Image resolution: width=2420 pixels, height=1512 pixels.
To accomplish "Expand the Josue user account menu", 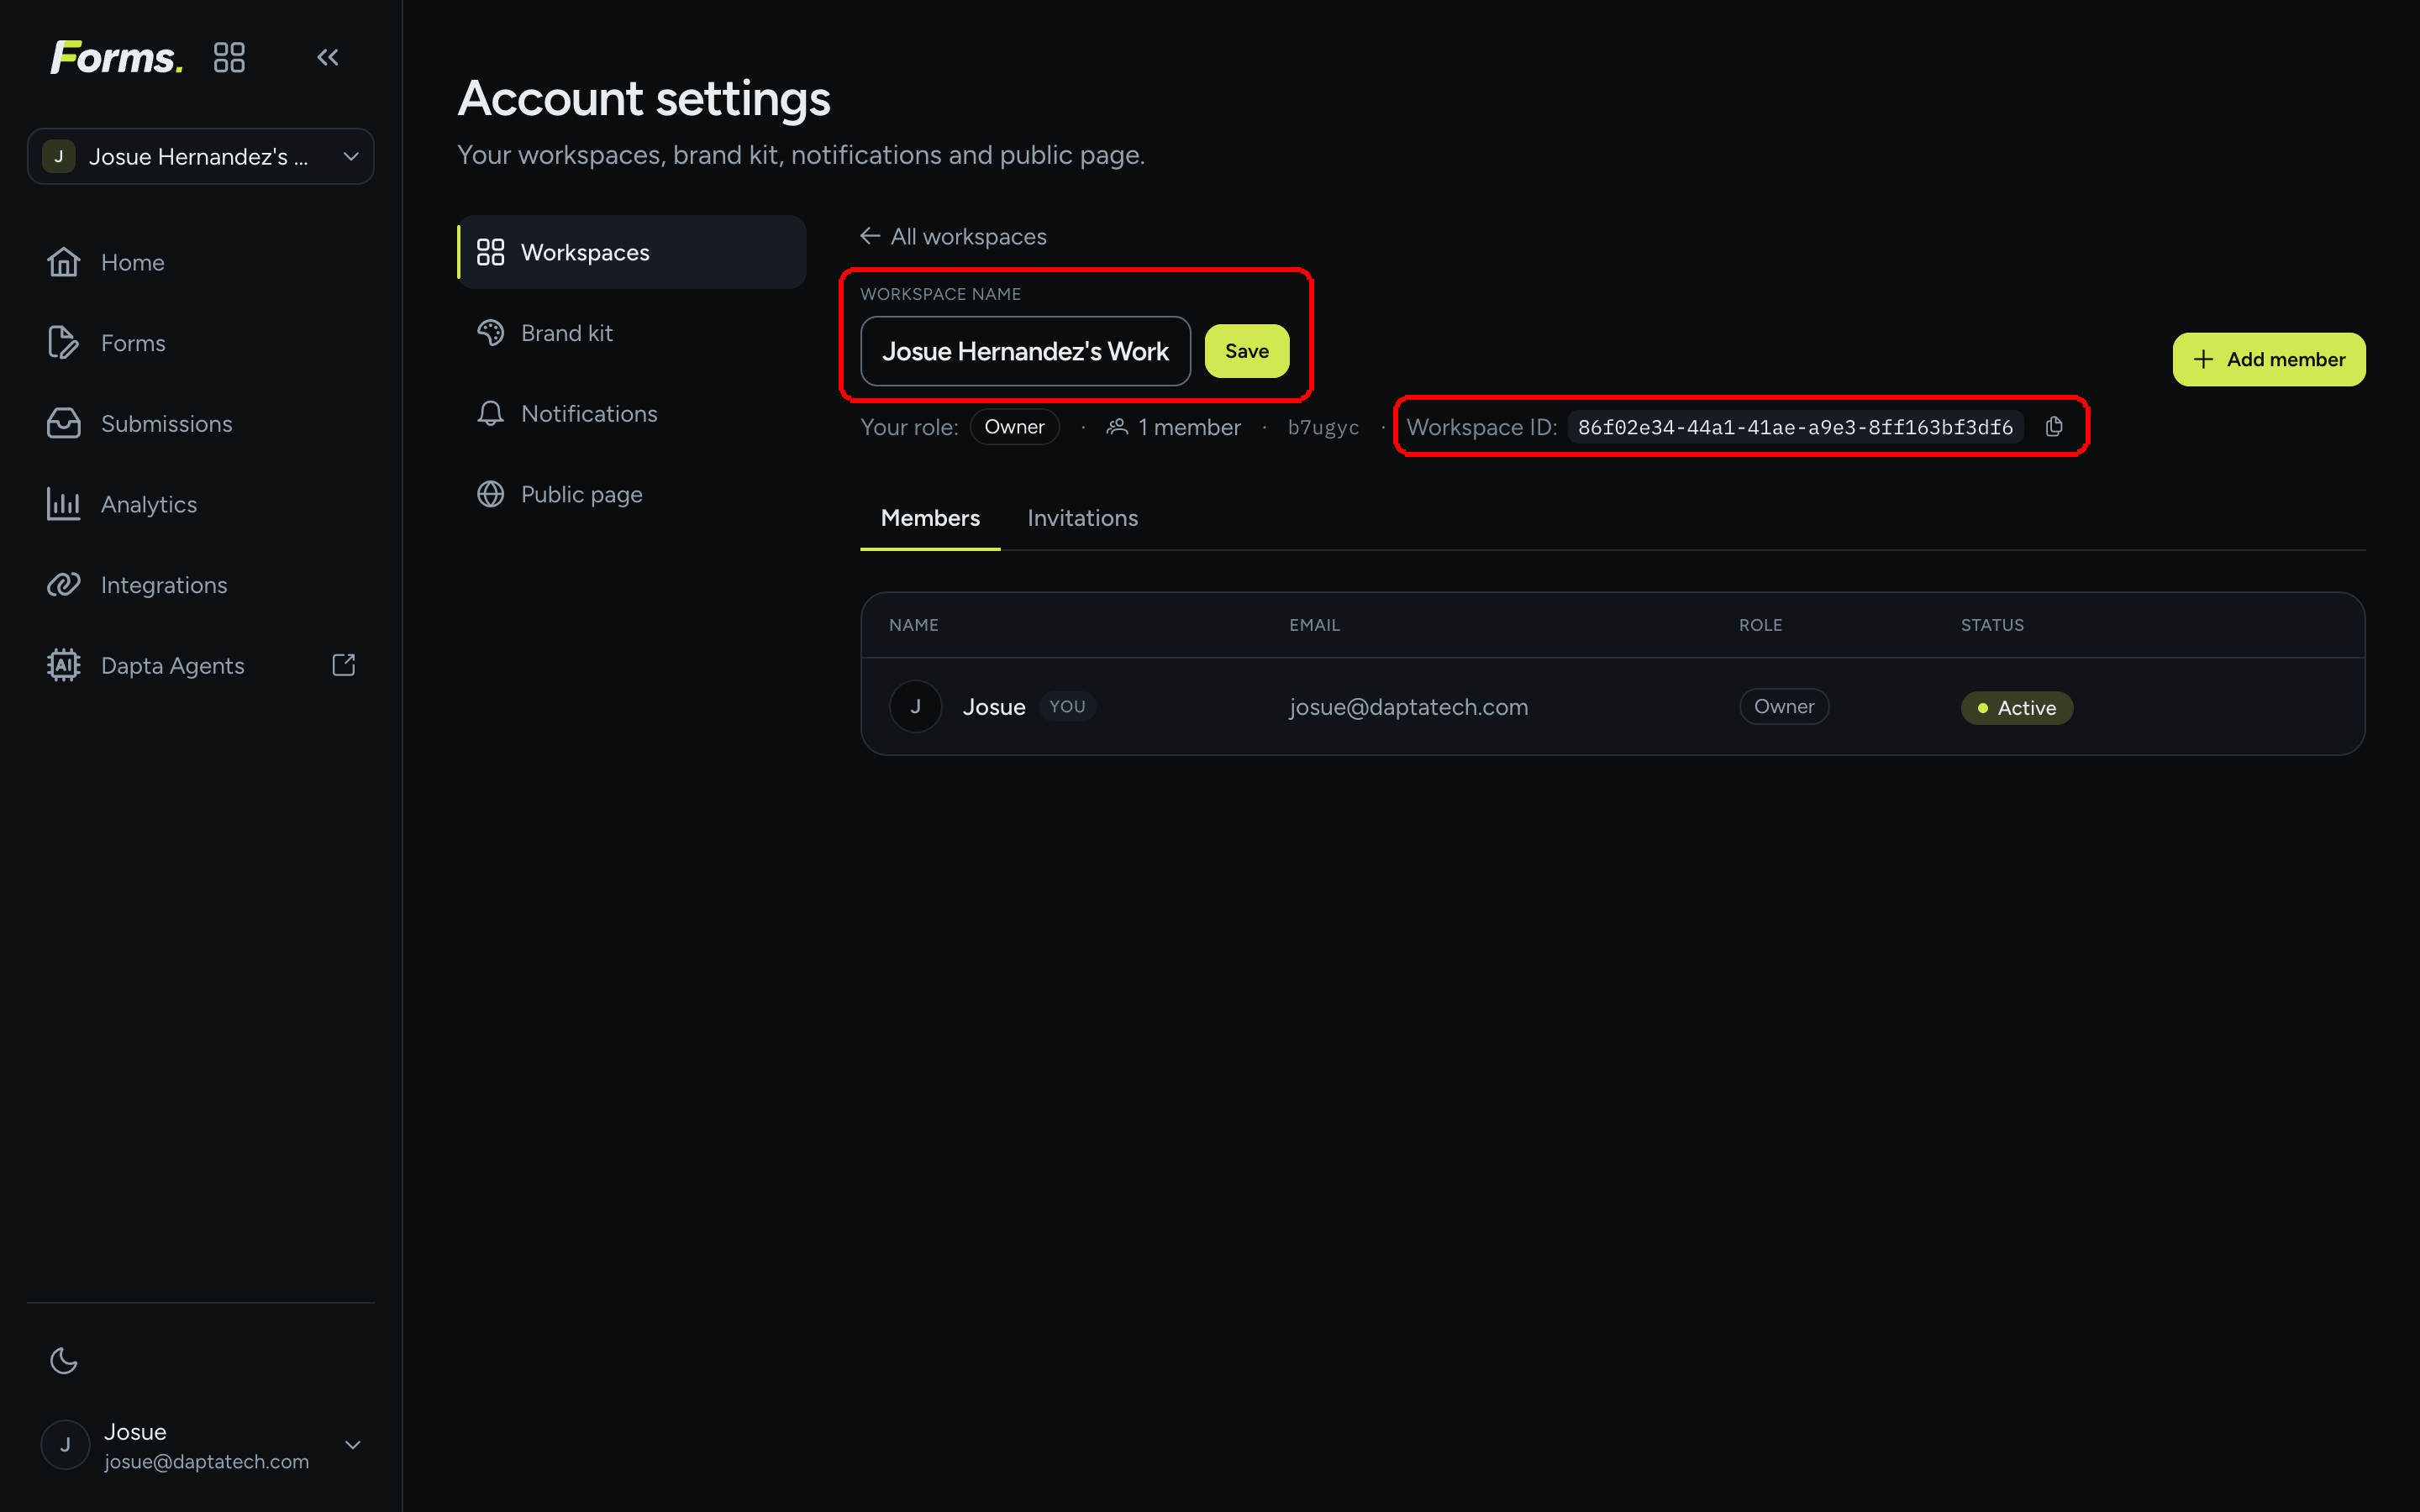I will point(200,1445).
